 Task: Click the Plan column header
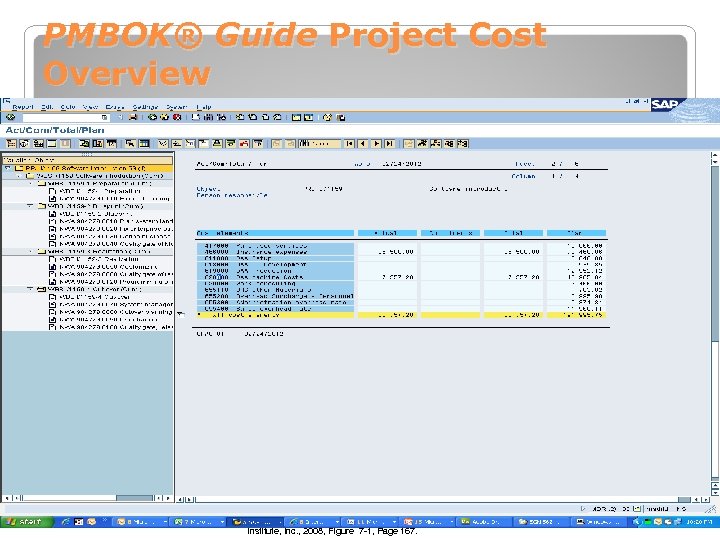[576, 233]
